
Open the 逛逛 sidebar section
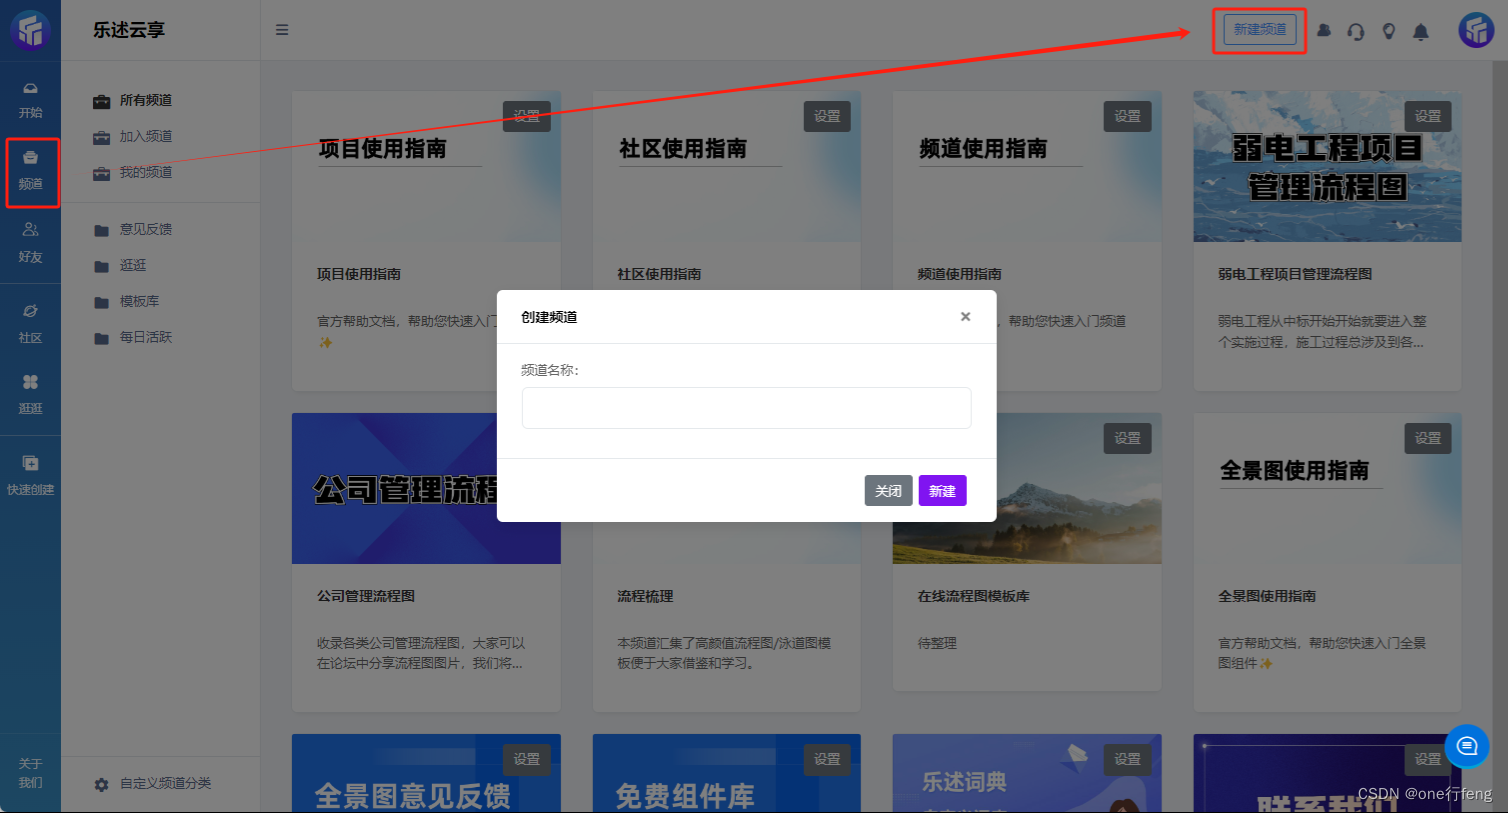(30, 395)
